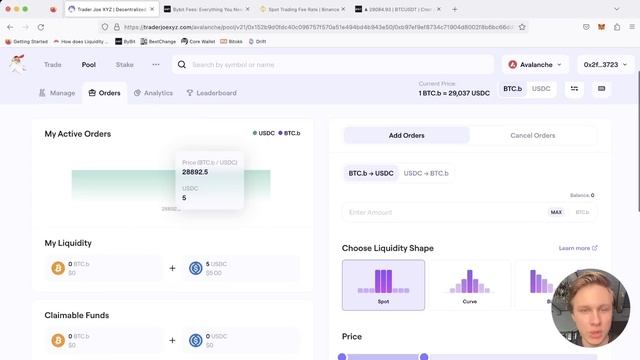Open the Pool page
Image resolution: width=640 pixels, height=360 pixels.
(89, 64)
